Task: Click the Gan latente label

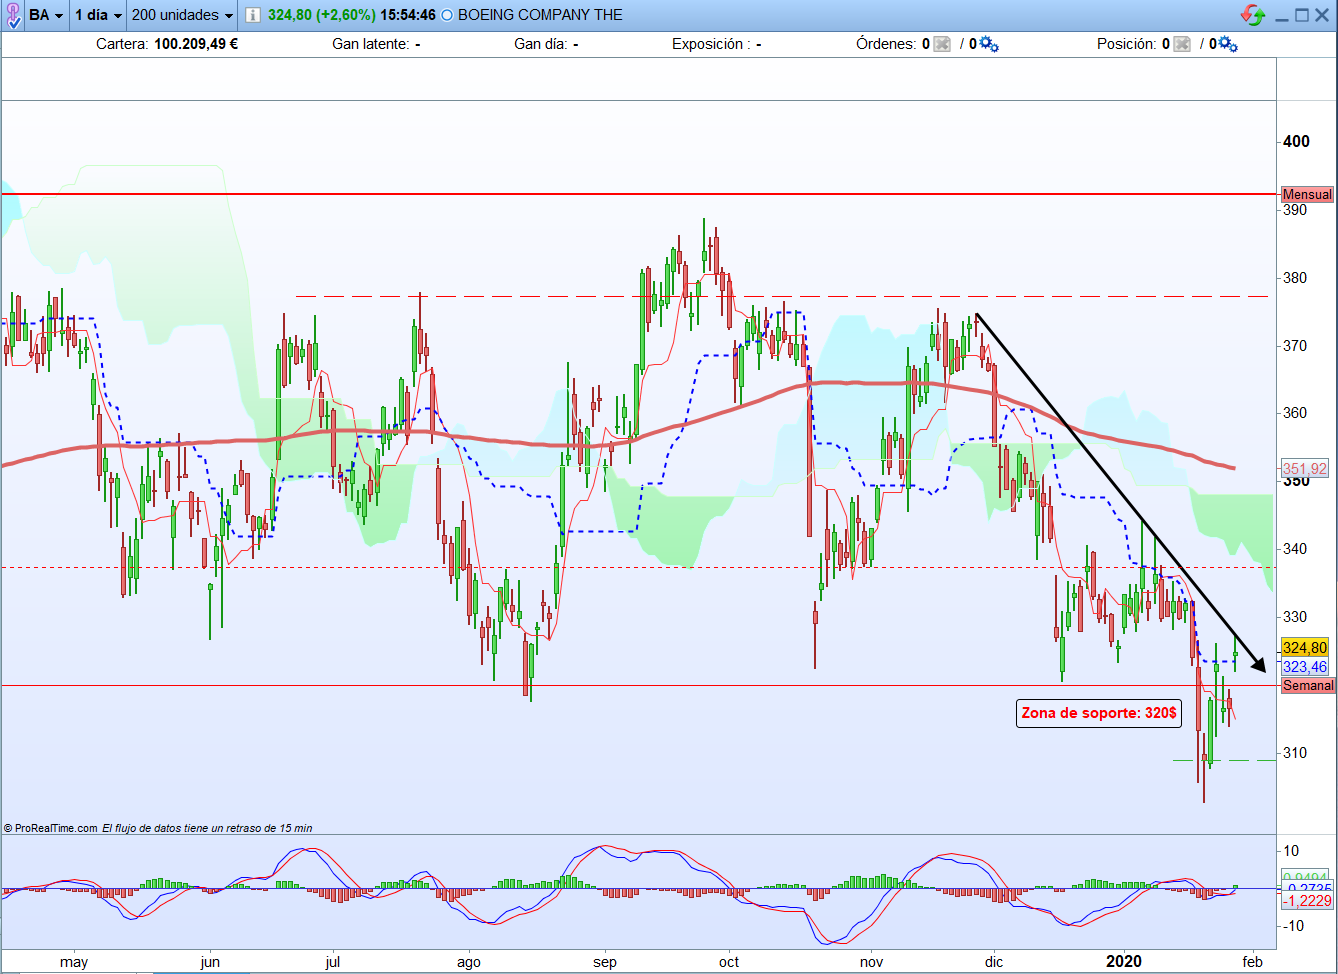Action: coord(370,44)
